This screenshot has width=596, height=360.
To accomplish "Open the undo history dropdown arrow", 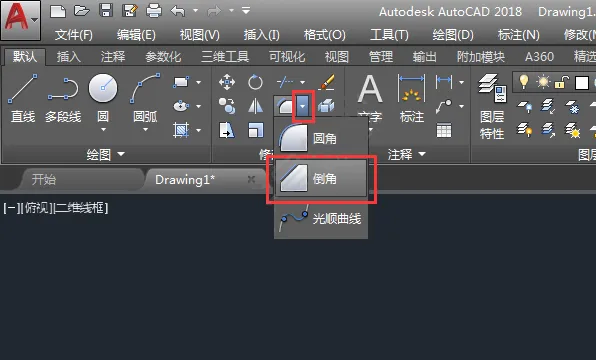I will point(195,11).
